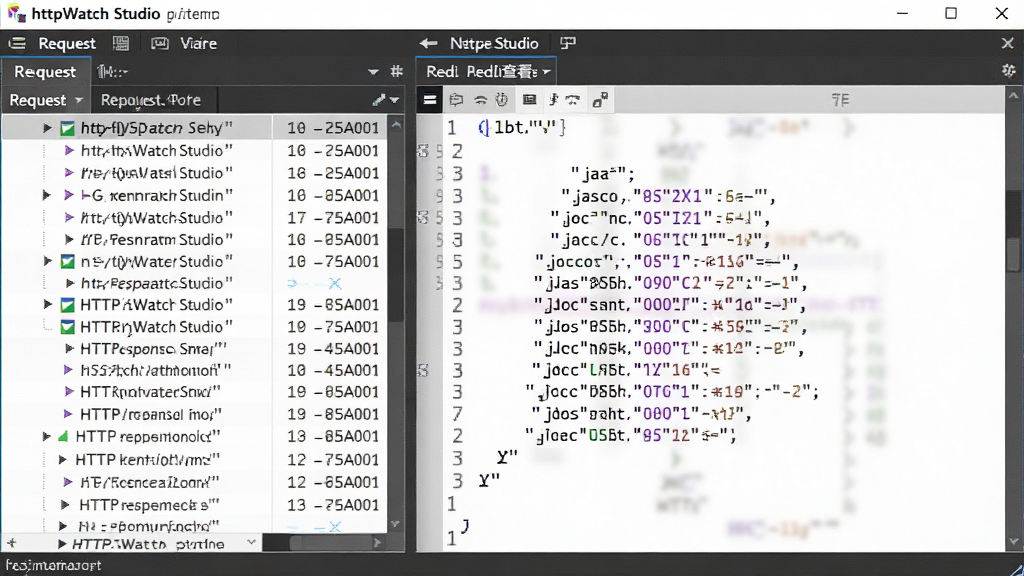Viewport: 1024px width, 576px height.
Task: Click green envelope icon on the 19 –85A001 Watch Studio row
Action: coord(67,305)
